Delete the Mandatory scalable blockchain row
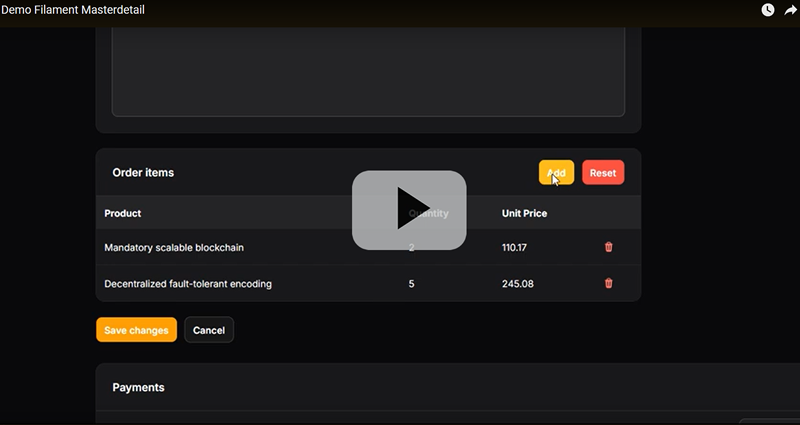 click(x=608, y=247)
